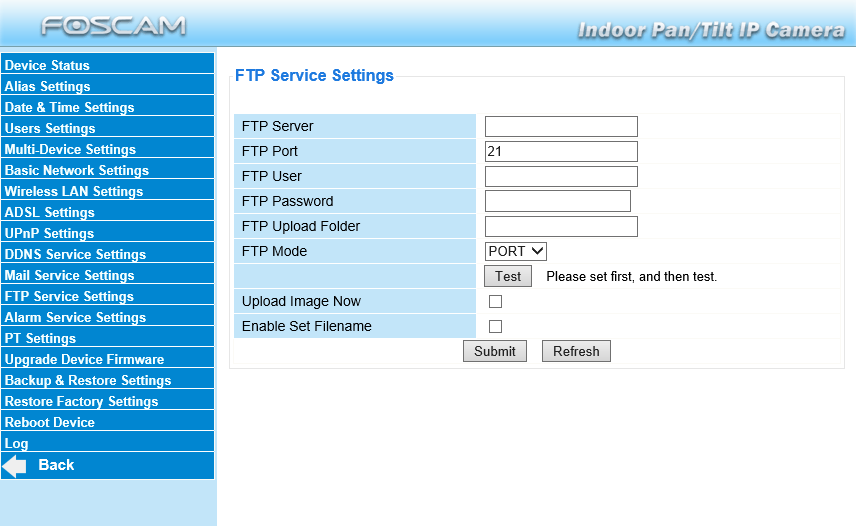Click the Refresh button
This screenshot has width=856, height=526.
point(576,351)
